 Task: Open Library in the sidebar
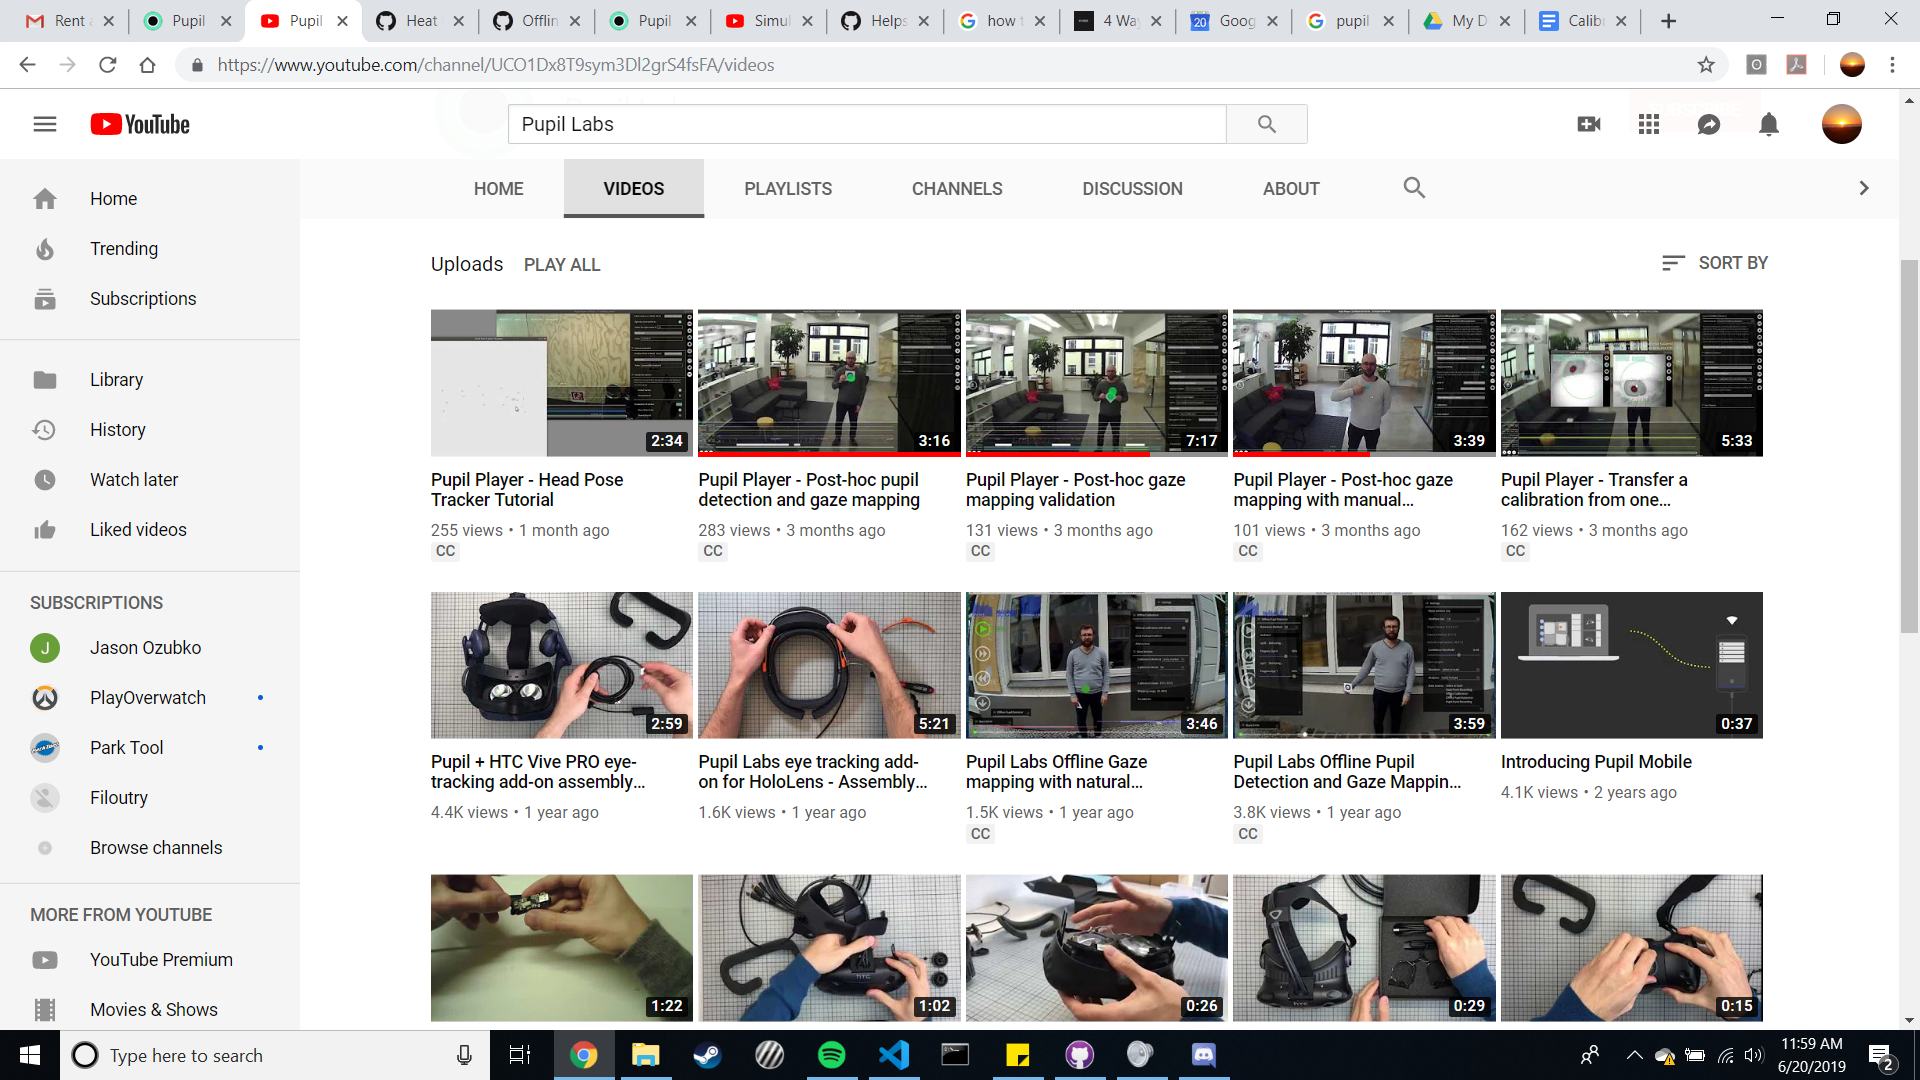pos(150,380)
